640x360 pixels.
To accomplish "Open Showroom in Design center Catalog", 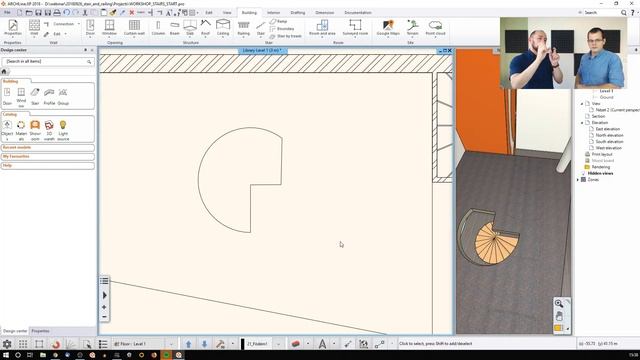I will tap(35, 130).
